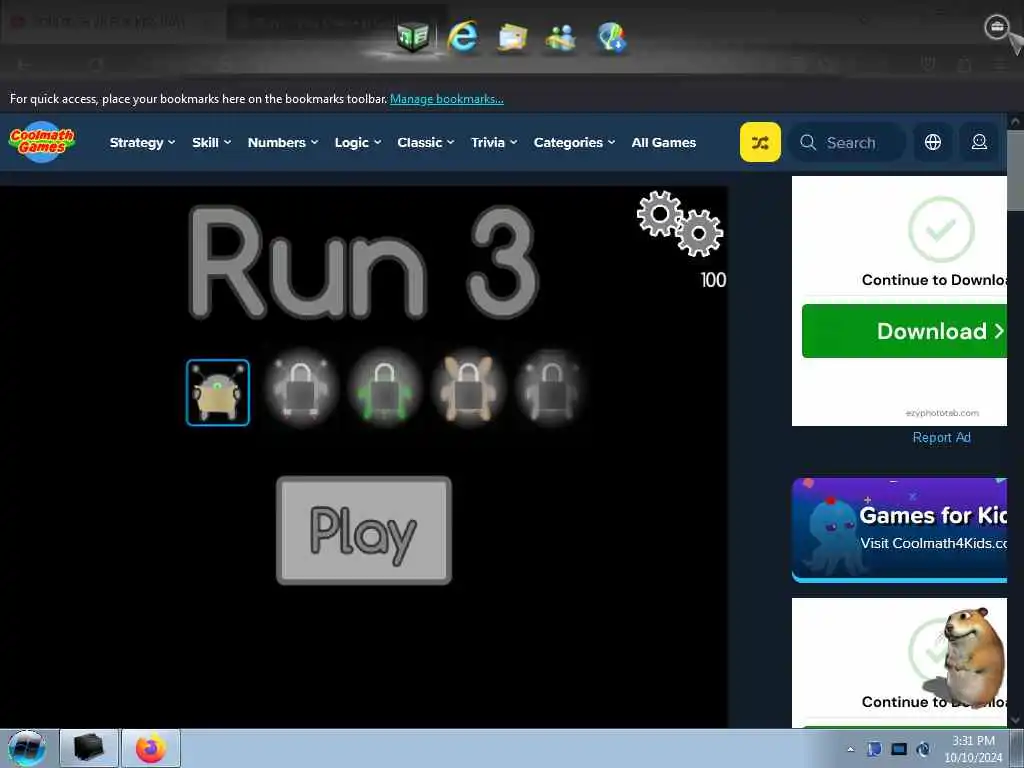
Task: Click the blue flag tray icon
Action: 874,749
